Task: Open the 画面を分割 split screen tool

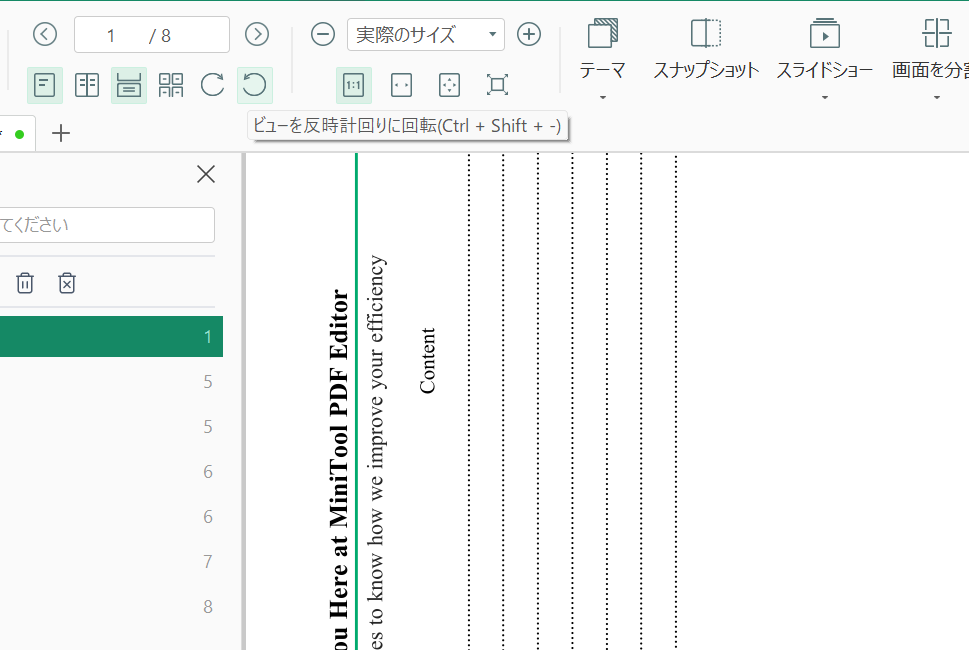Action: coord(933,49)
